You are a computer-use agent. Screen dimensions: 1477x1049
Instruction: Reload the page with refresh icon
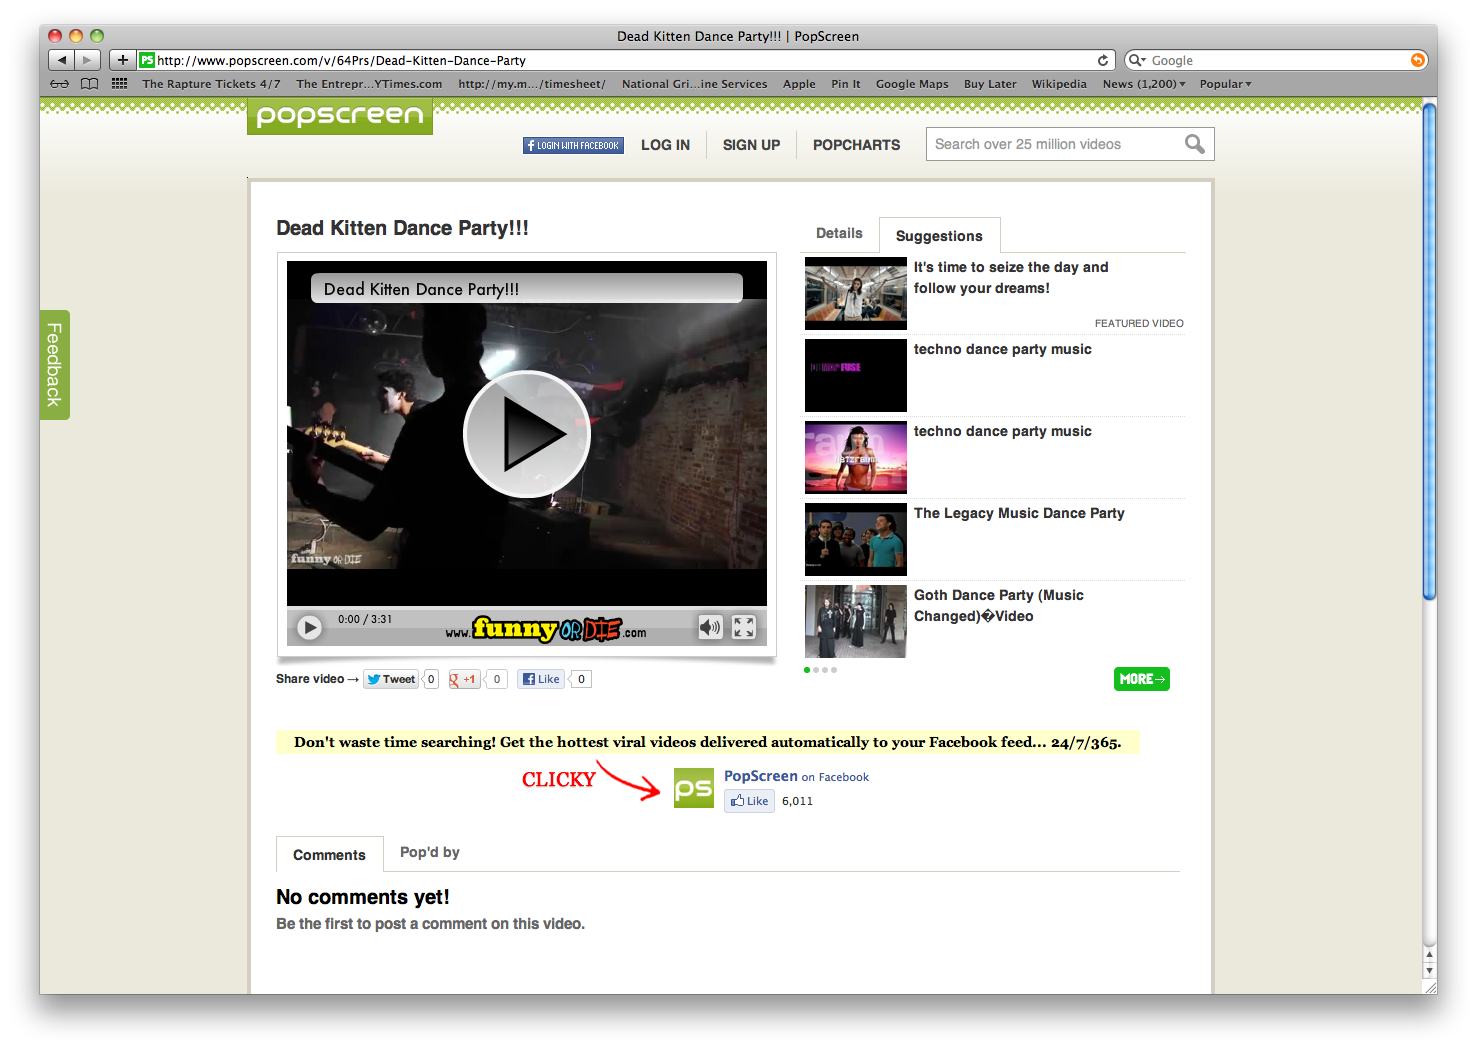click(1103, 60)
